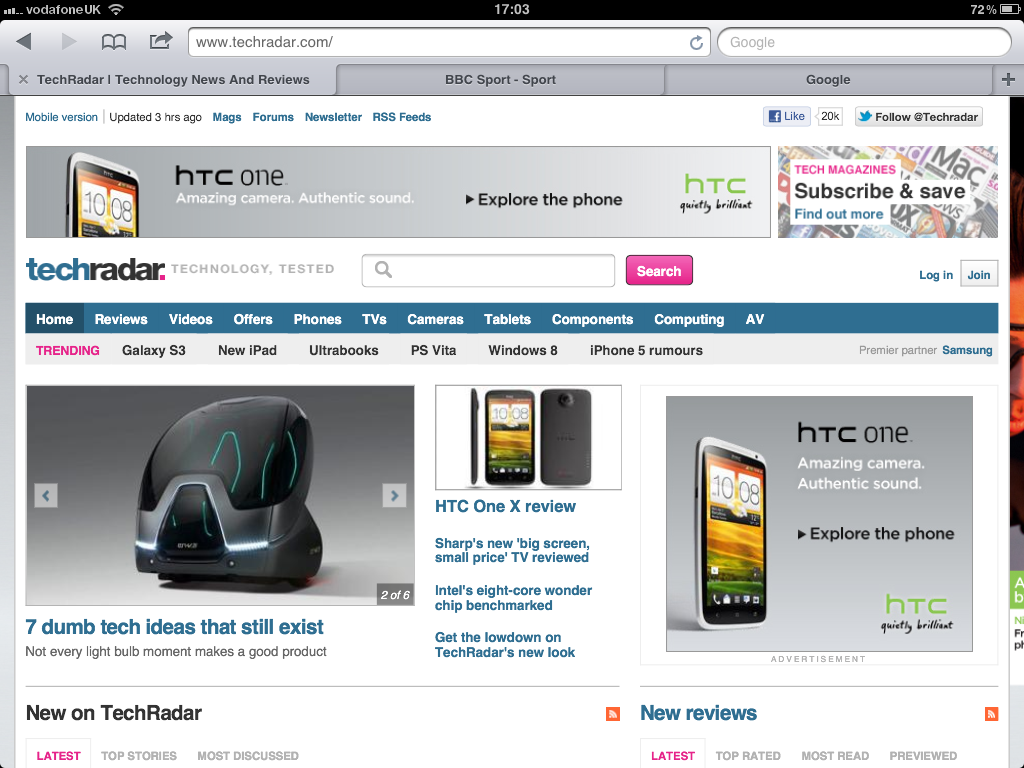The width and height of the screenshot is (1024, 768).
Task: Click the Samsung premier partner link
Action: [x=967, y=350]
